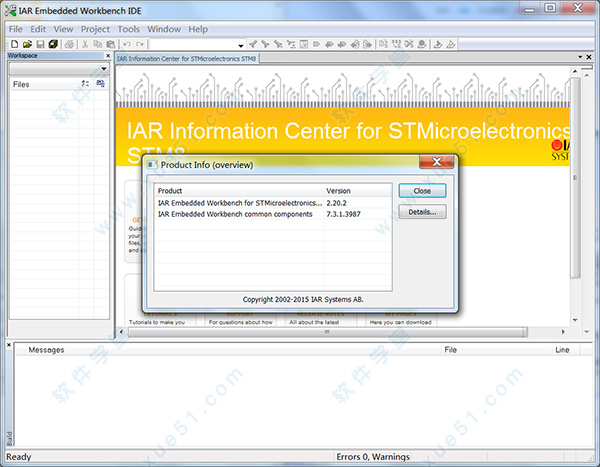
Task: Expand the Workspace configuration dropdown
Action: (104, 69)
